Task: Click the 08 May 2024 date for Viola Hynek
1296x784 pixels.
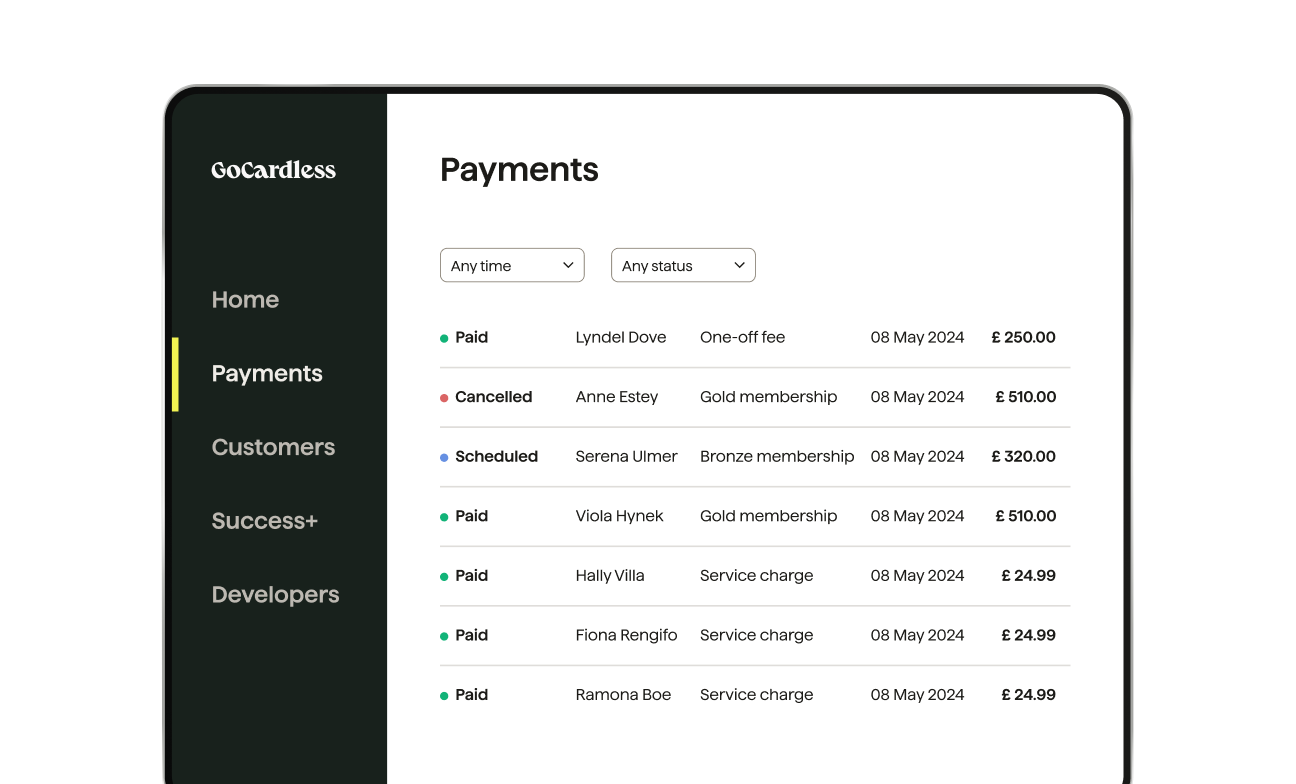Action: (x=917, y=516)
